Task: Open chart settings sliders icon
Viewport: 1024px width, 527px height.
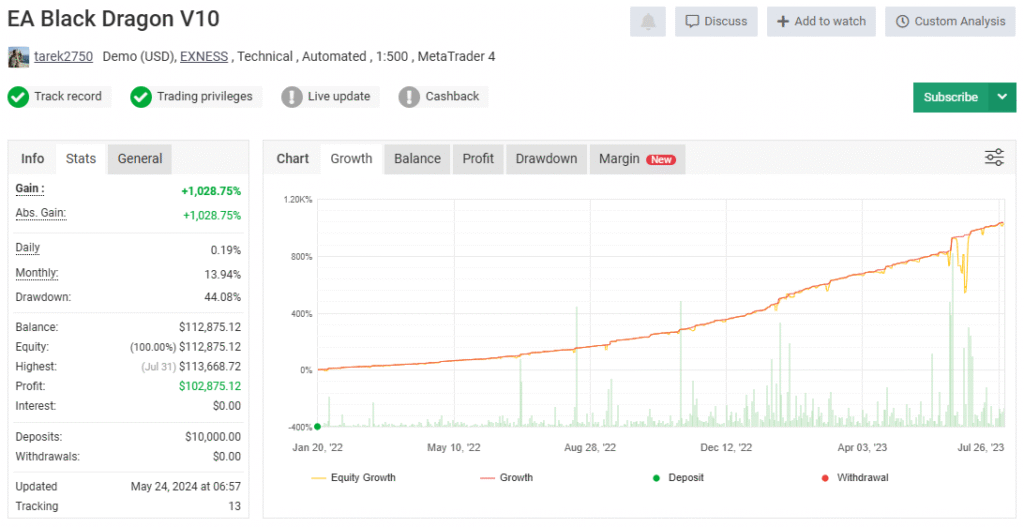Action: [994, 157]
